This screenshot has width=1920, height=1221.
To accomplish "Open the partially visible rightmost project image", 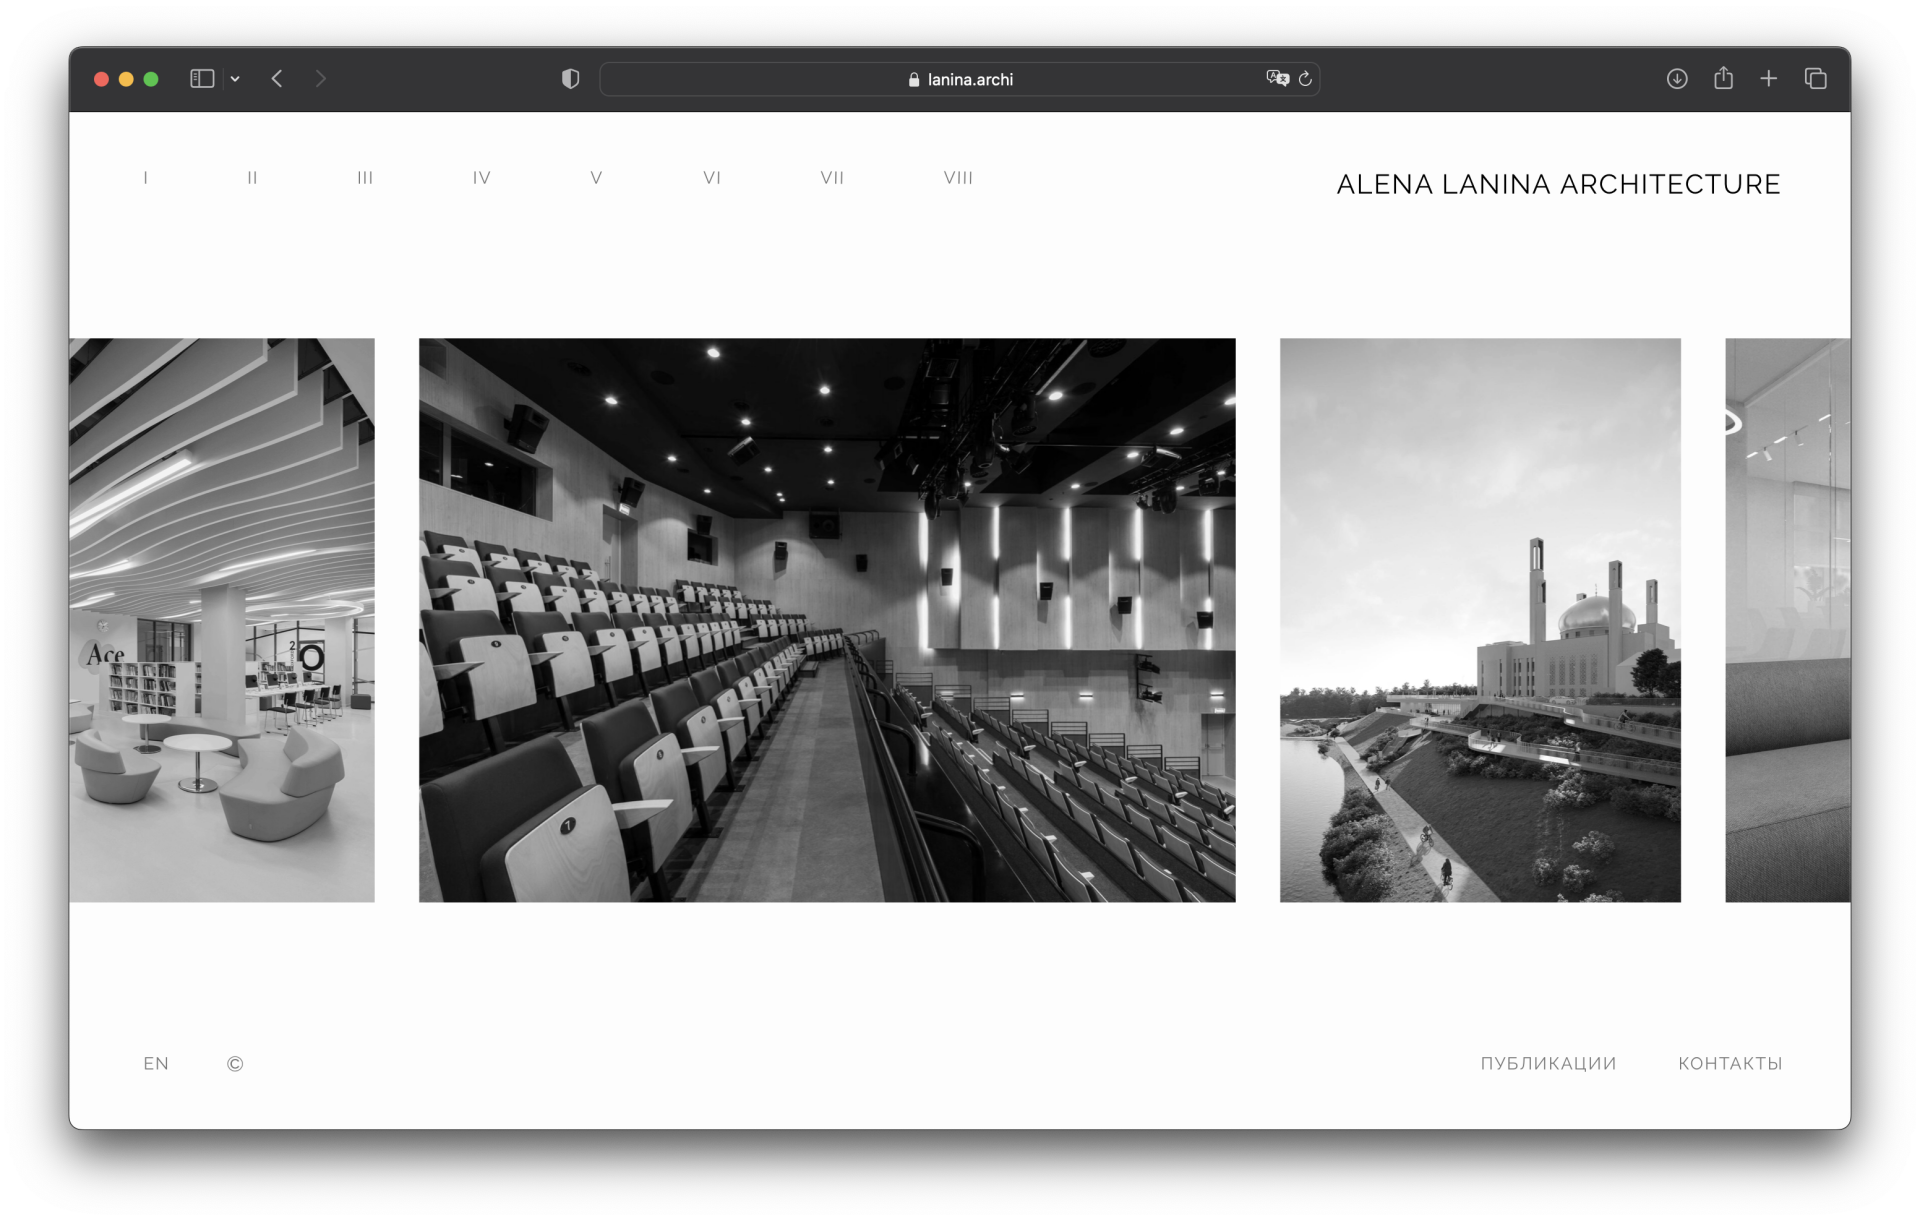I will pyautogui.click(x=1788, y=620).
